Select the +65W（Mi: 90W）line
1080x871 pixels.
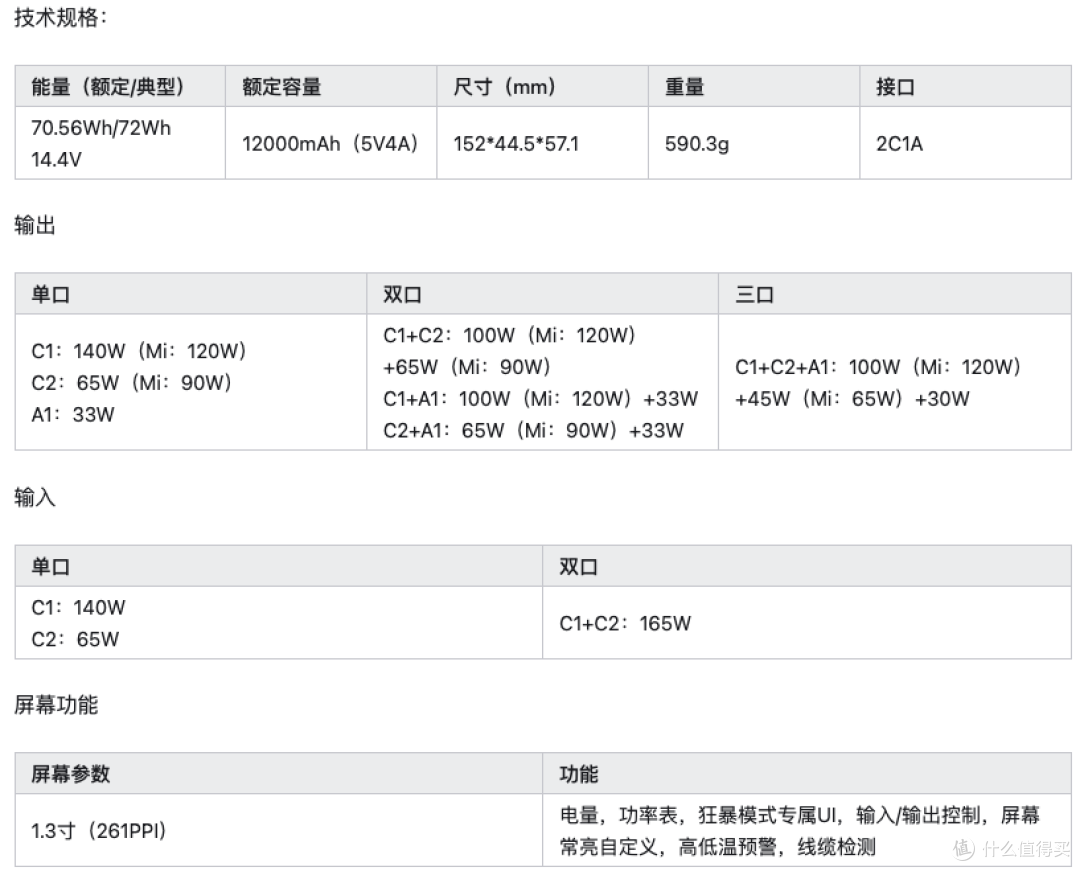(466, 367)
